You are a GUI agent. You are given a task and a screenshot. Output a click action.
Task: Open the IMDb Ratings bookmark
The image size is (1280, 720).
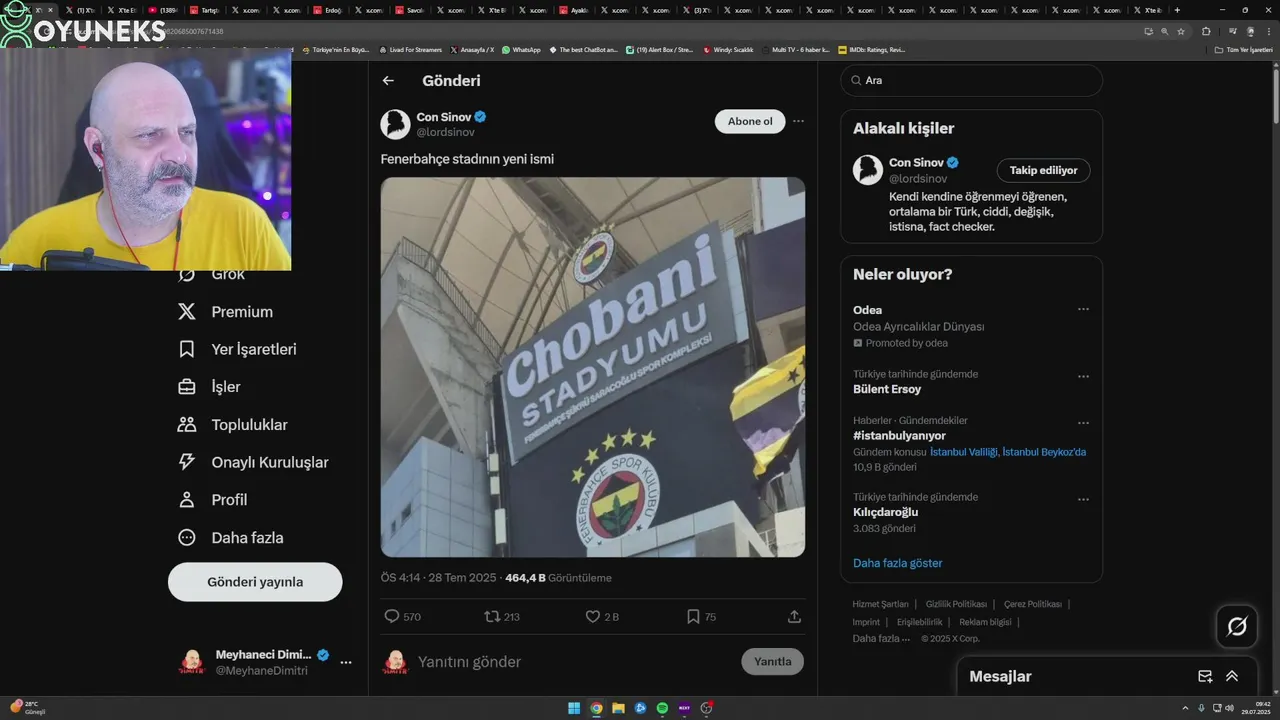[871, 49]
